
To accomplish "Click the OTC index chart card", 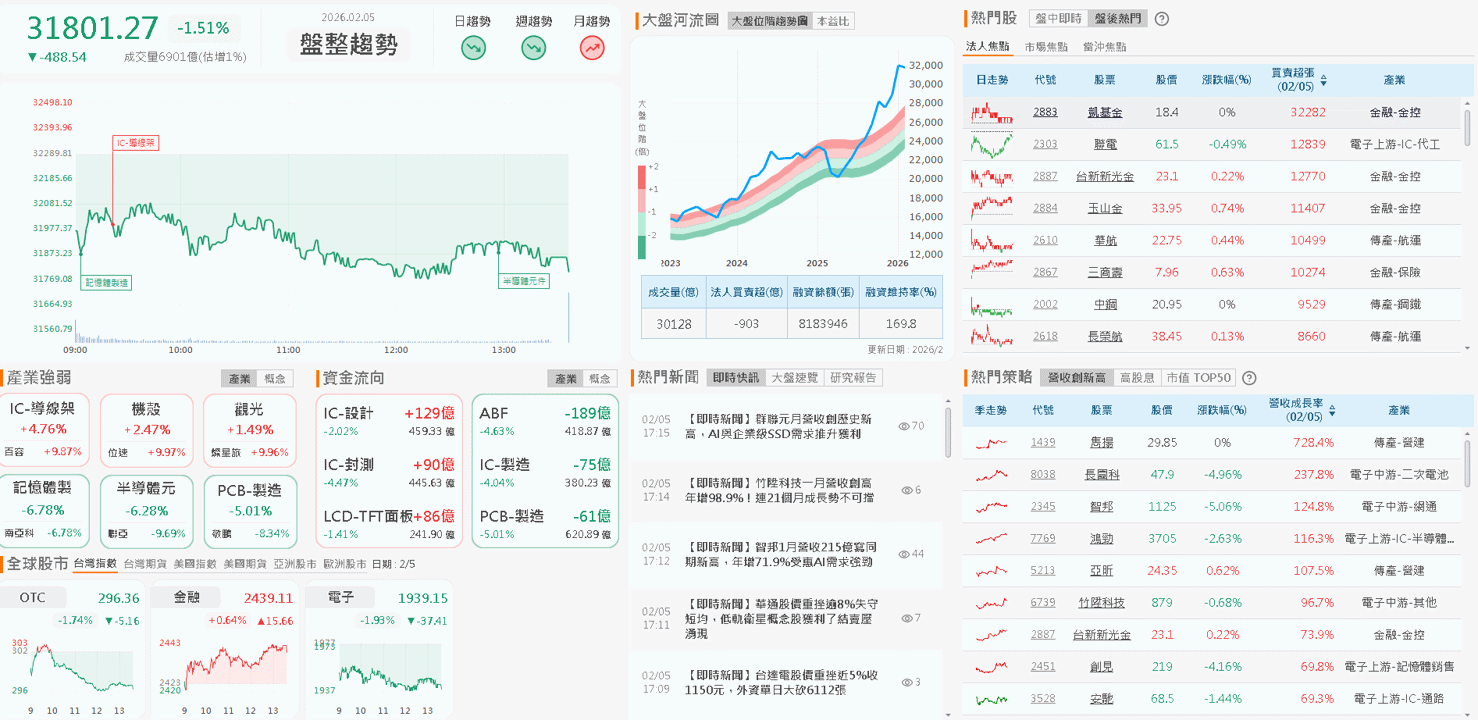I will [x=73, y=649].
